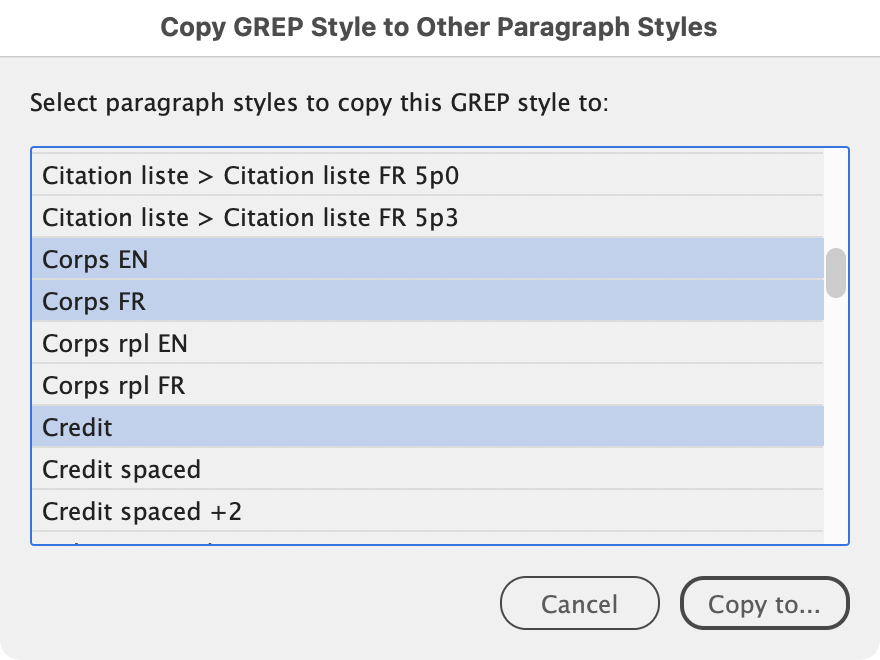880x660 pixels.
Task: Pick the Credit spaced +2 row
Action: pos(142,511)
